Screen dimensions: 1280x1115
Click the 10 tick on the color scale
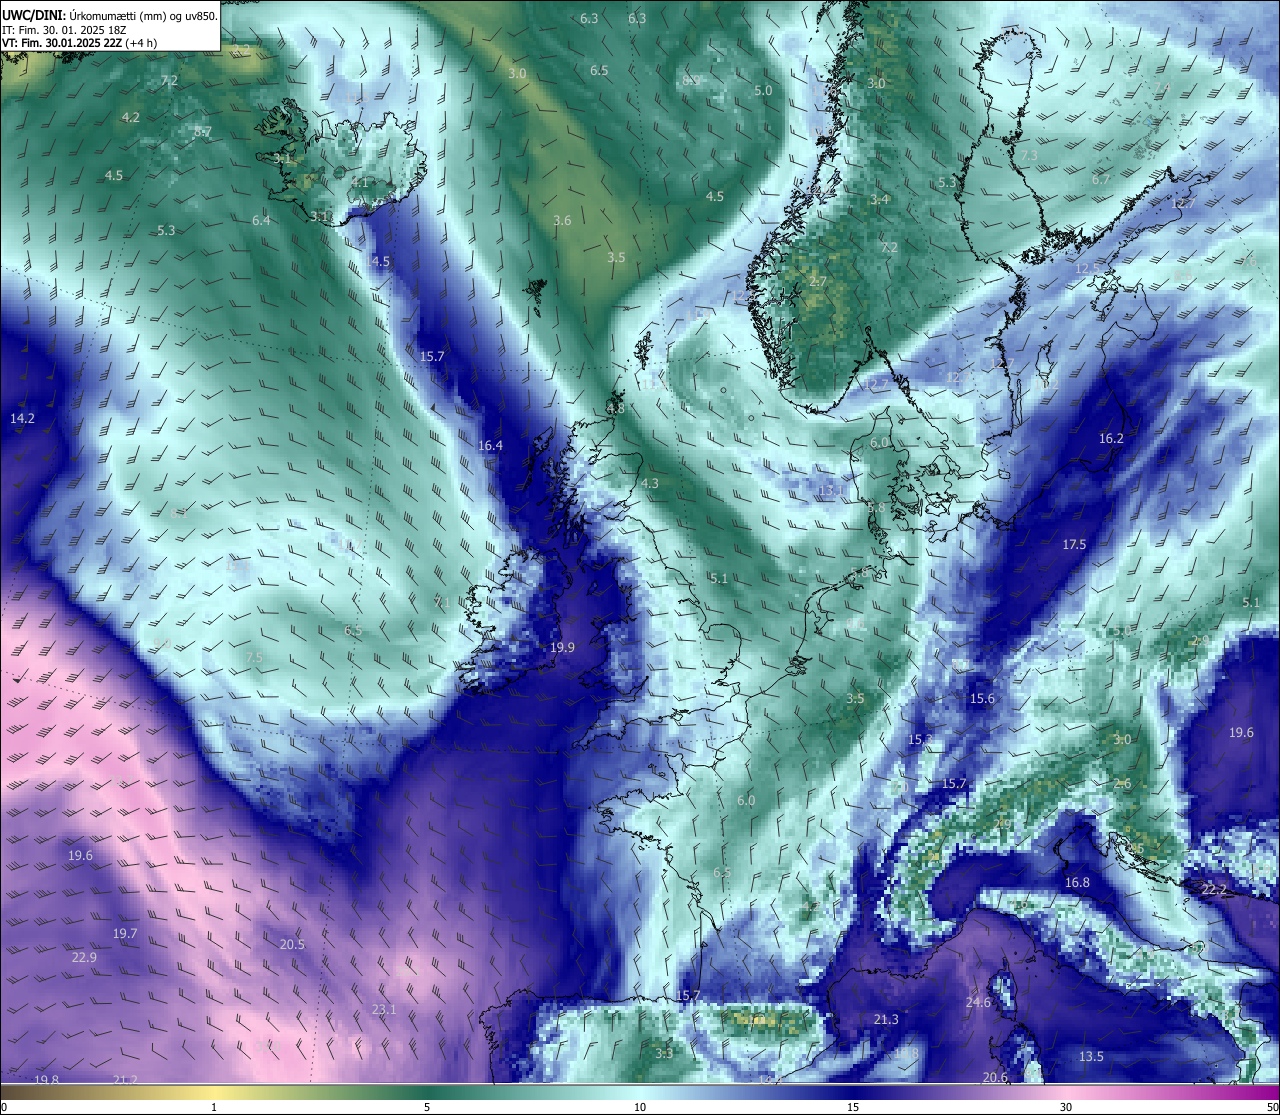click(640, 1107)
